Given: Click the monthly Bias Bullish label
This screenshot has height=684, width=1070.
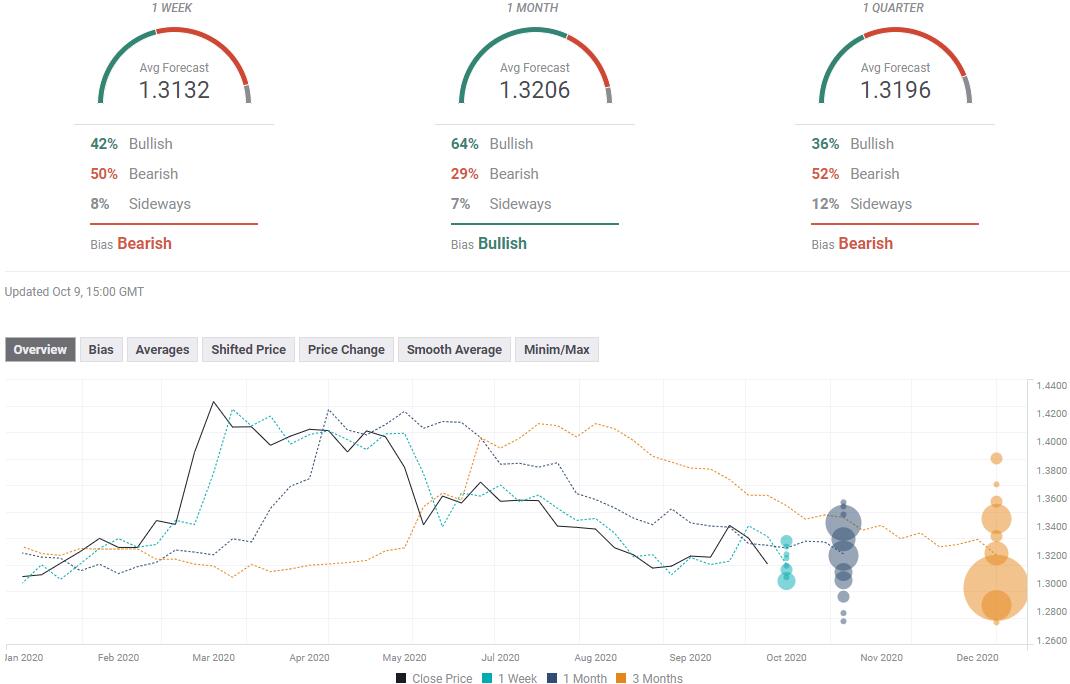Looking at the screenshot, I should click(x=489, y=244).
